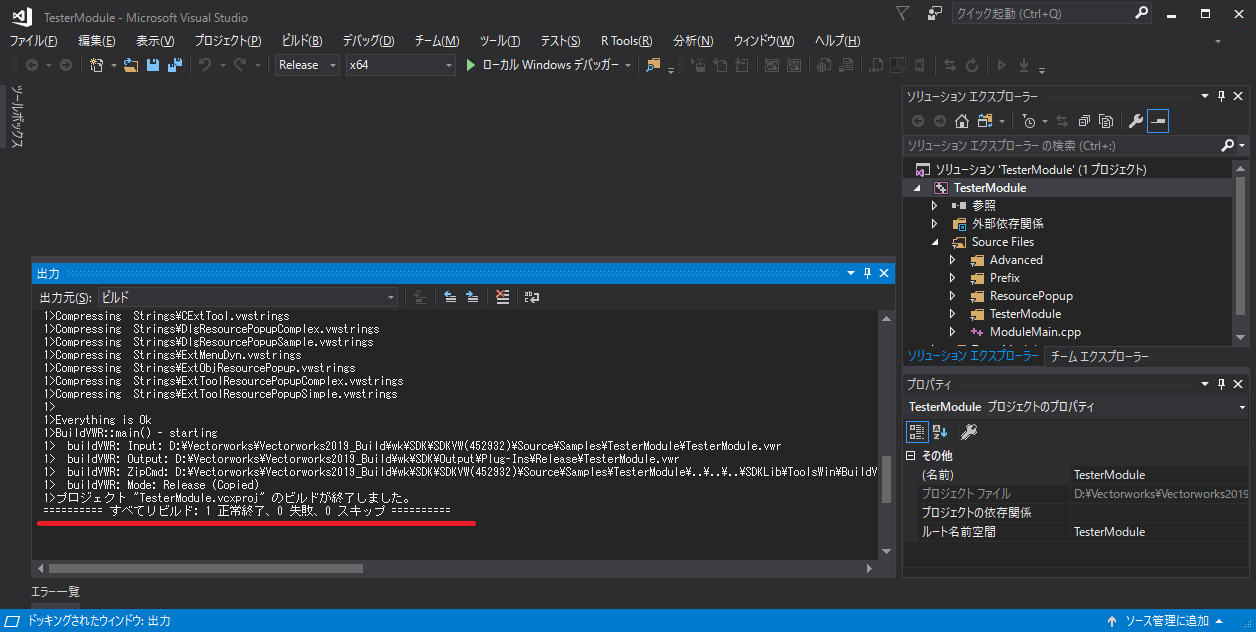This screenshot has height=632, width=1256.
Task: Clear all output text icon
Action: click(x=502, y=297)
